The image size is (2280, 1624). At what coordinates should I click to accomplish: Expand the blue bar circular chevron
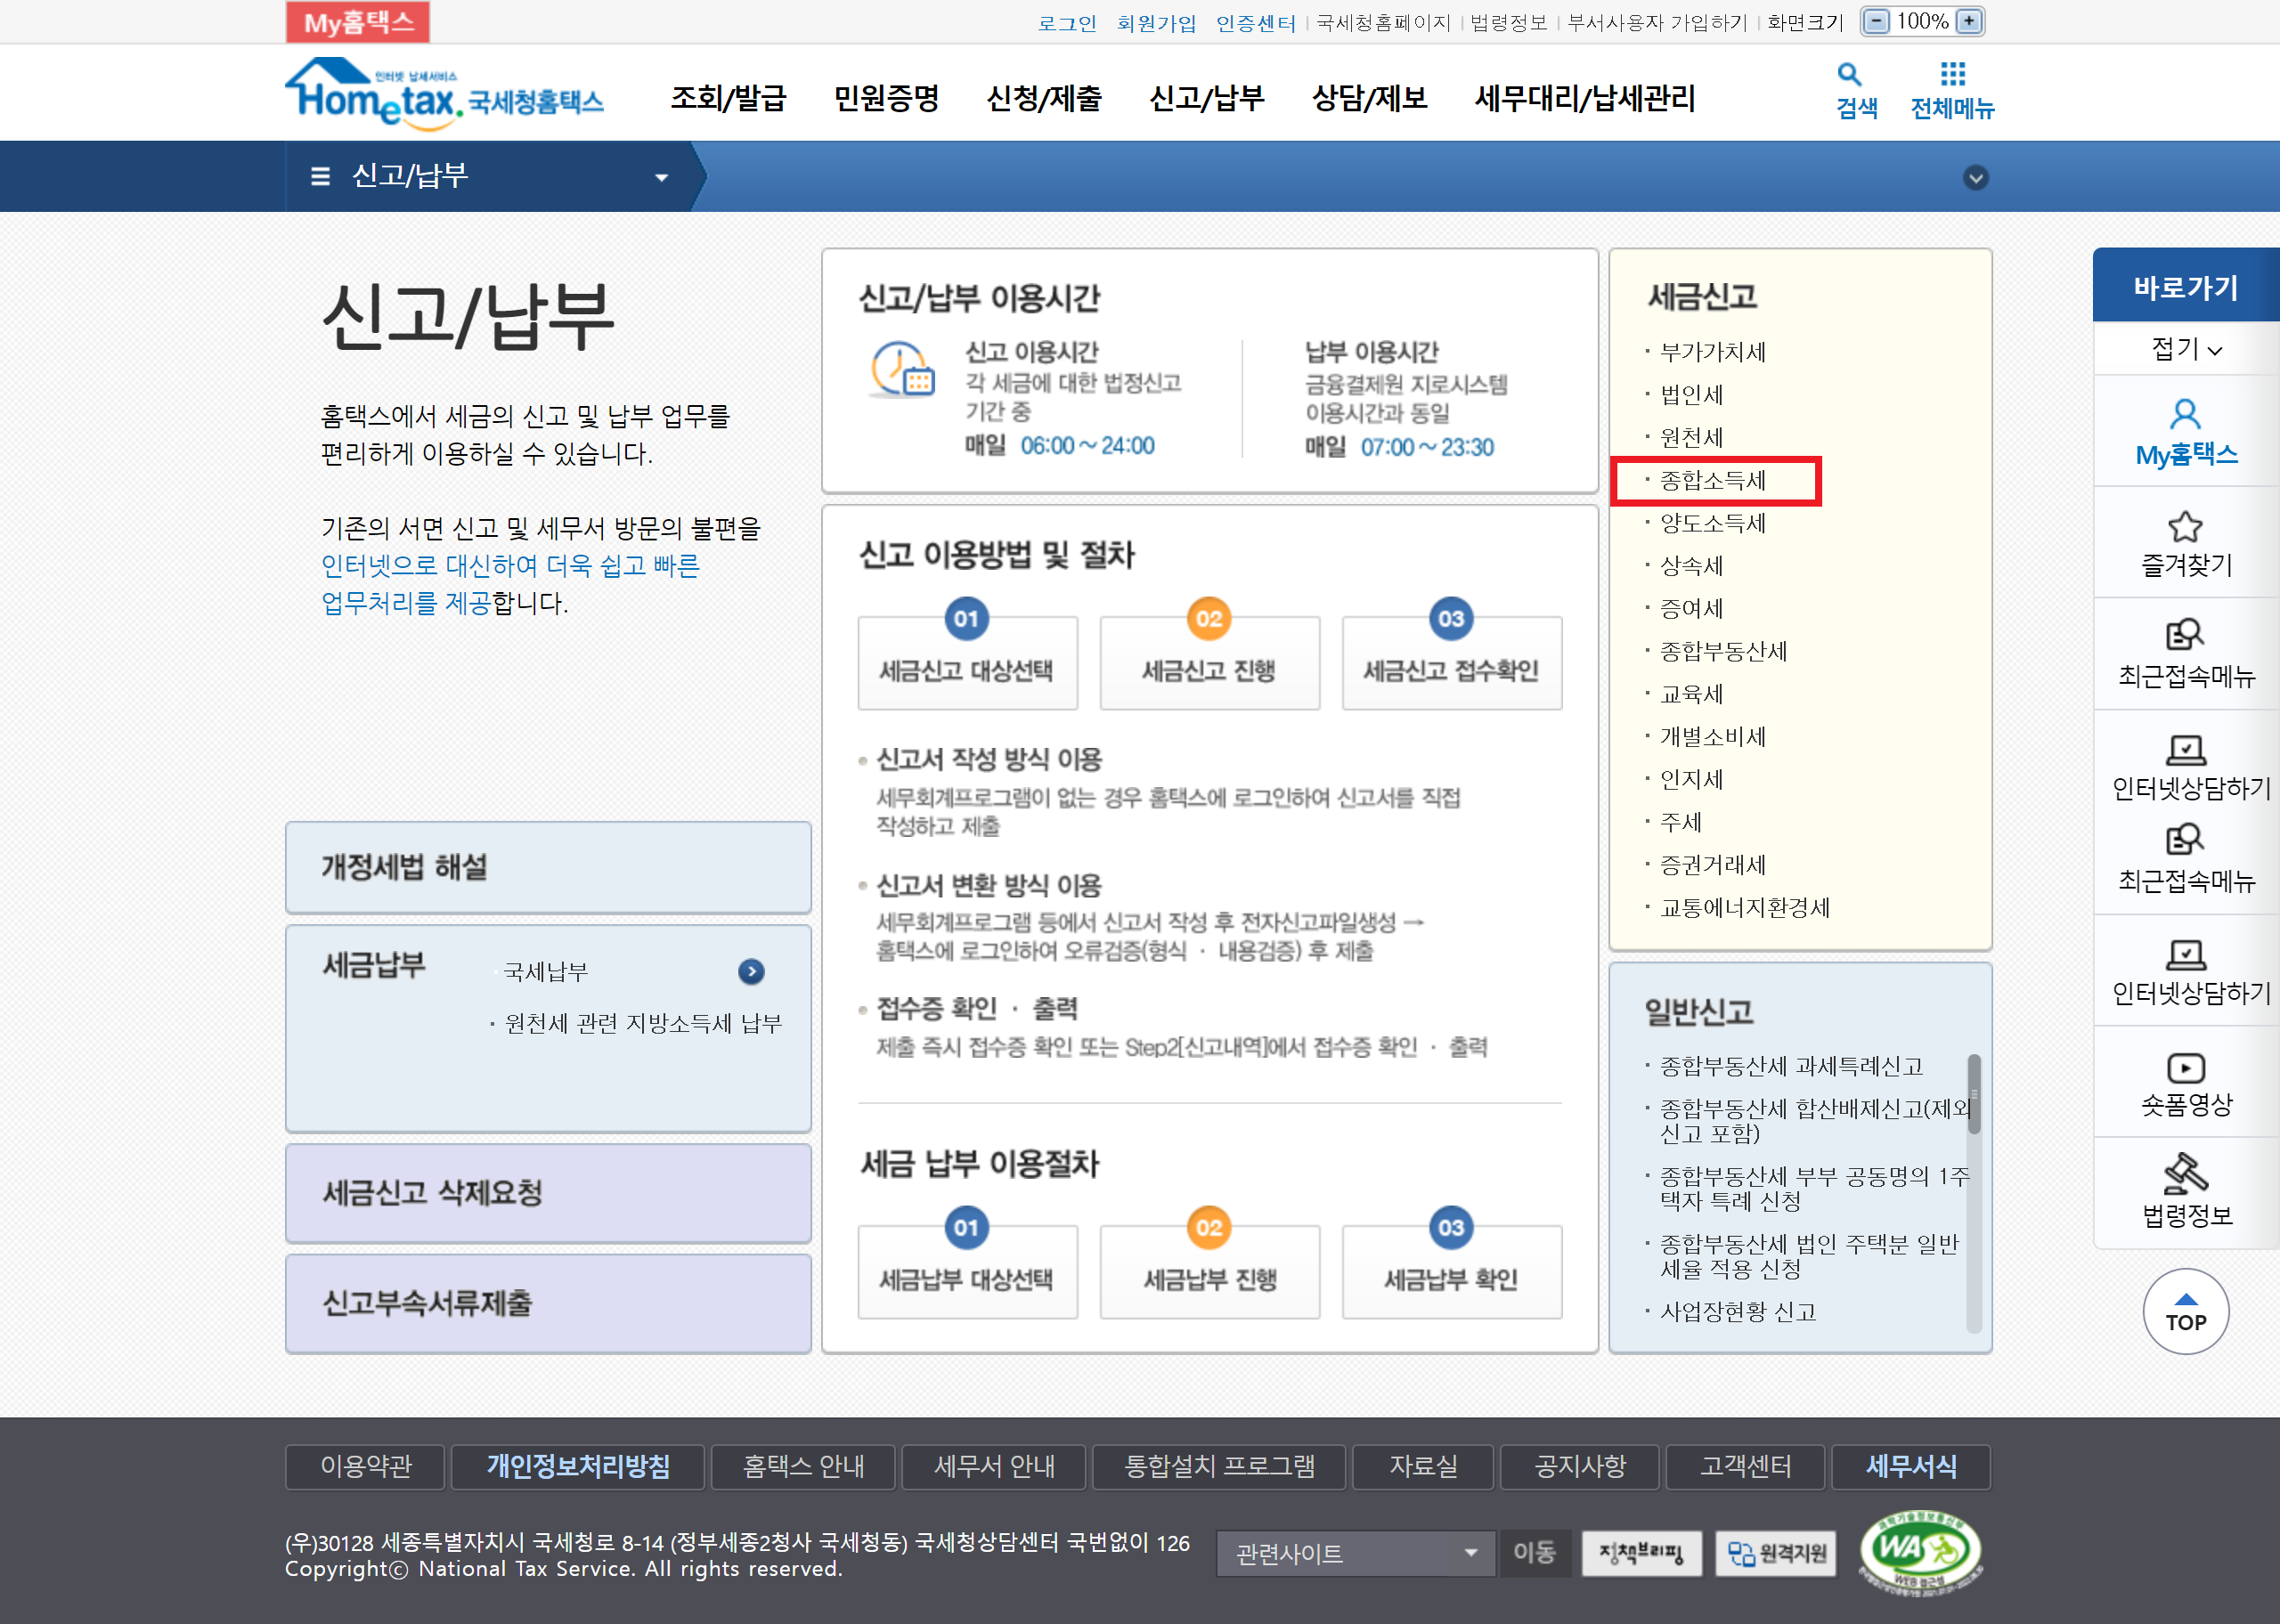[x=1975, y=178]
